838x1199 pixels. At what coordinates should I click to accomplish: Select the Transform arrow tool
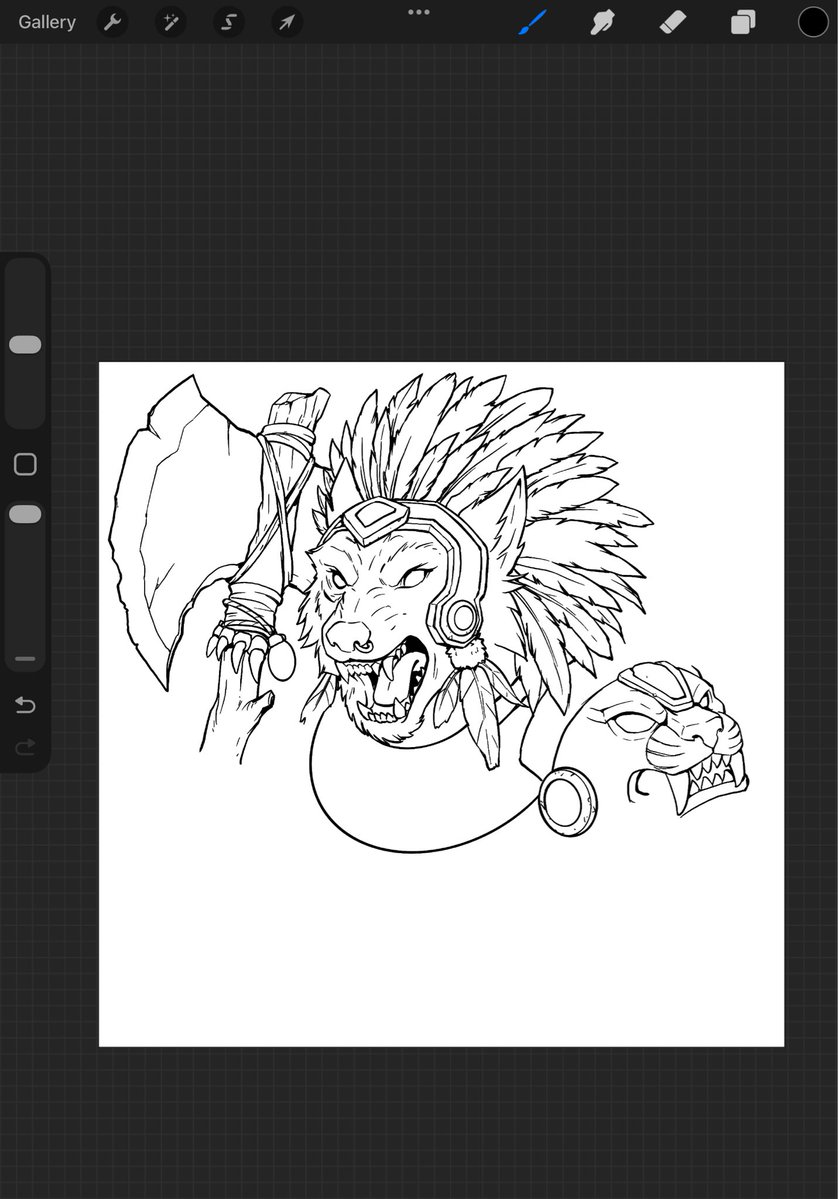(x=287, y=22)
